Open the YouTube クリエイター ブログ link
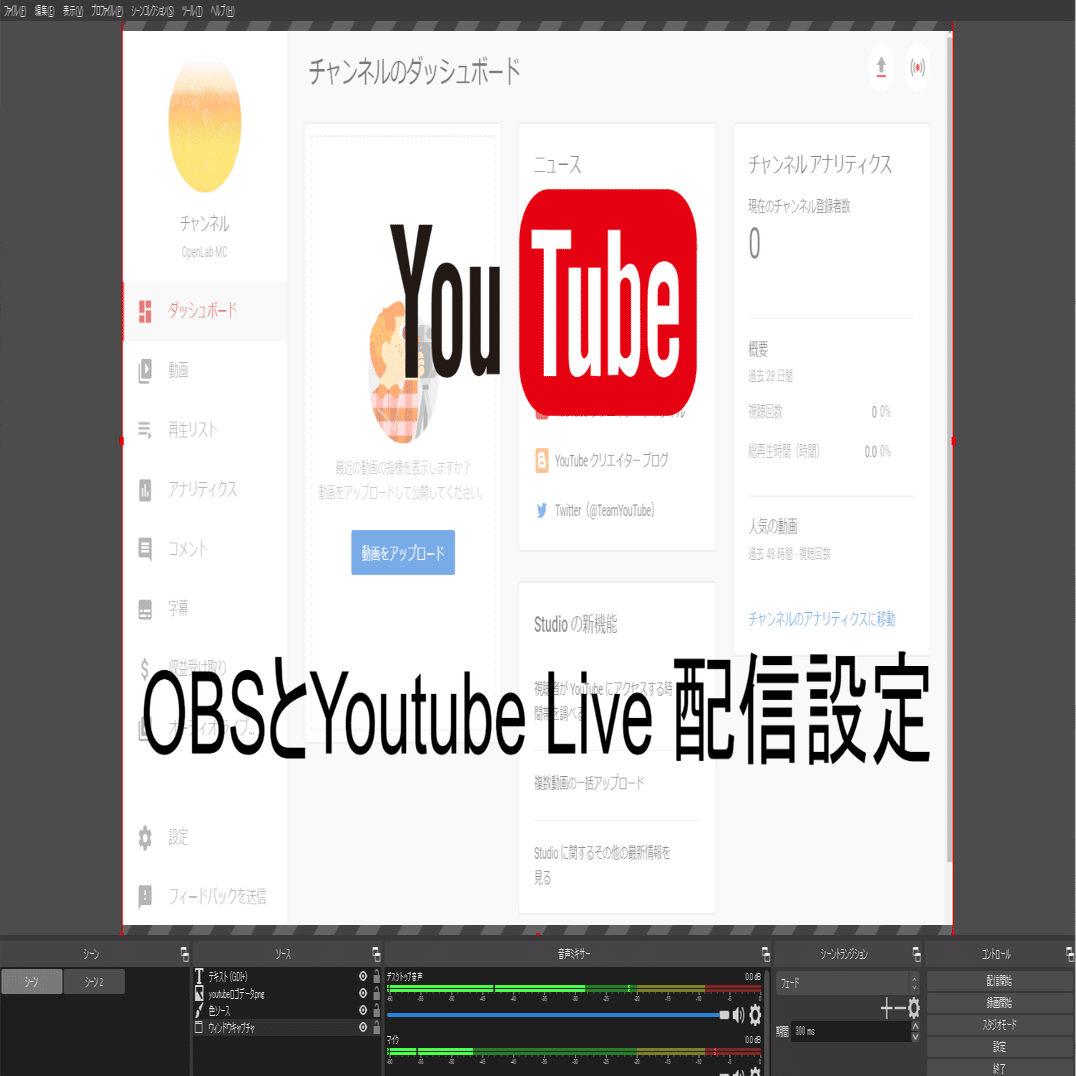The height and width of the screenshot is (1076, 1076). pos(602,460)
